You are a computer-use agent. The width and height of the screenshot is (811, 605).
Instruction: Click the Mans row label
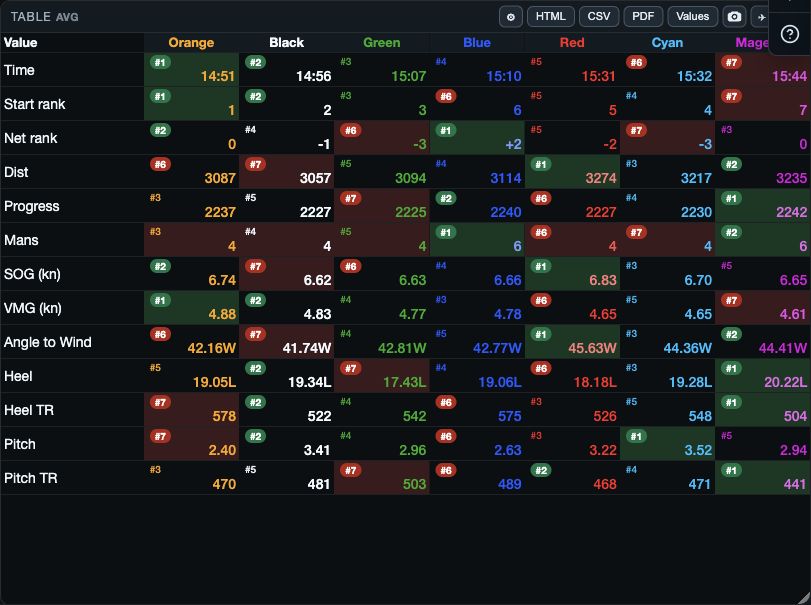[x=21, y=240]
